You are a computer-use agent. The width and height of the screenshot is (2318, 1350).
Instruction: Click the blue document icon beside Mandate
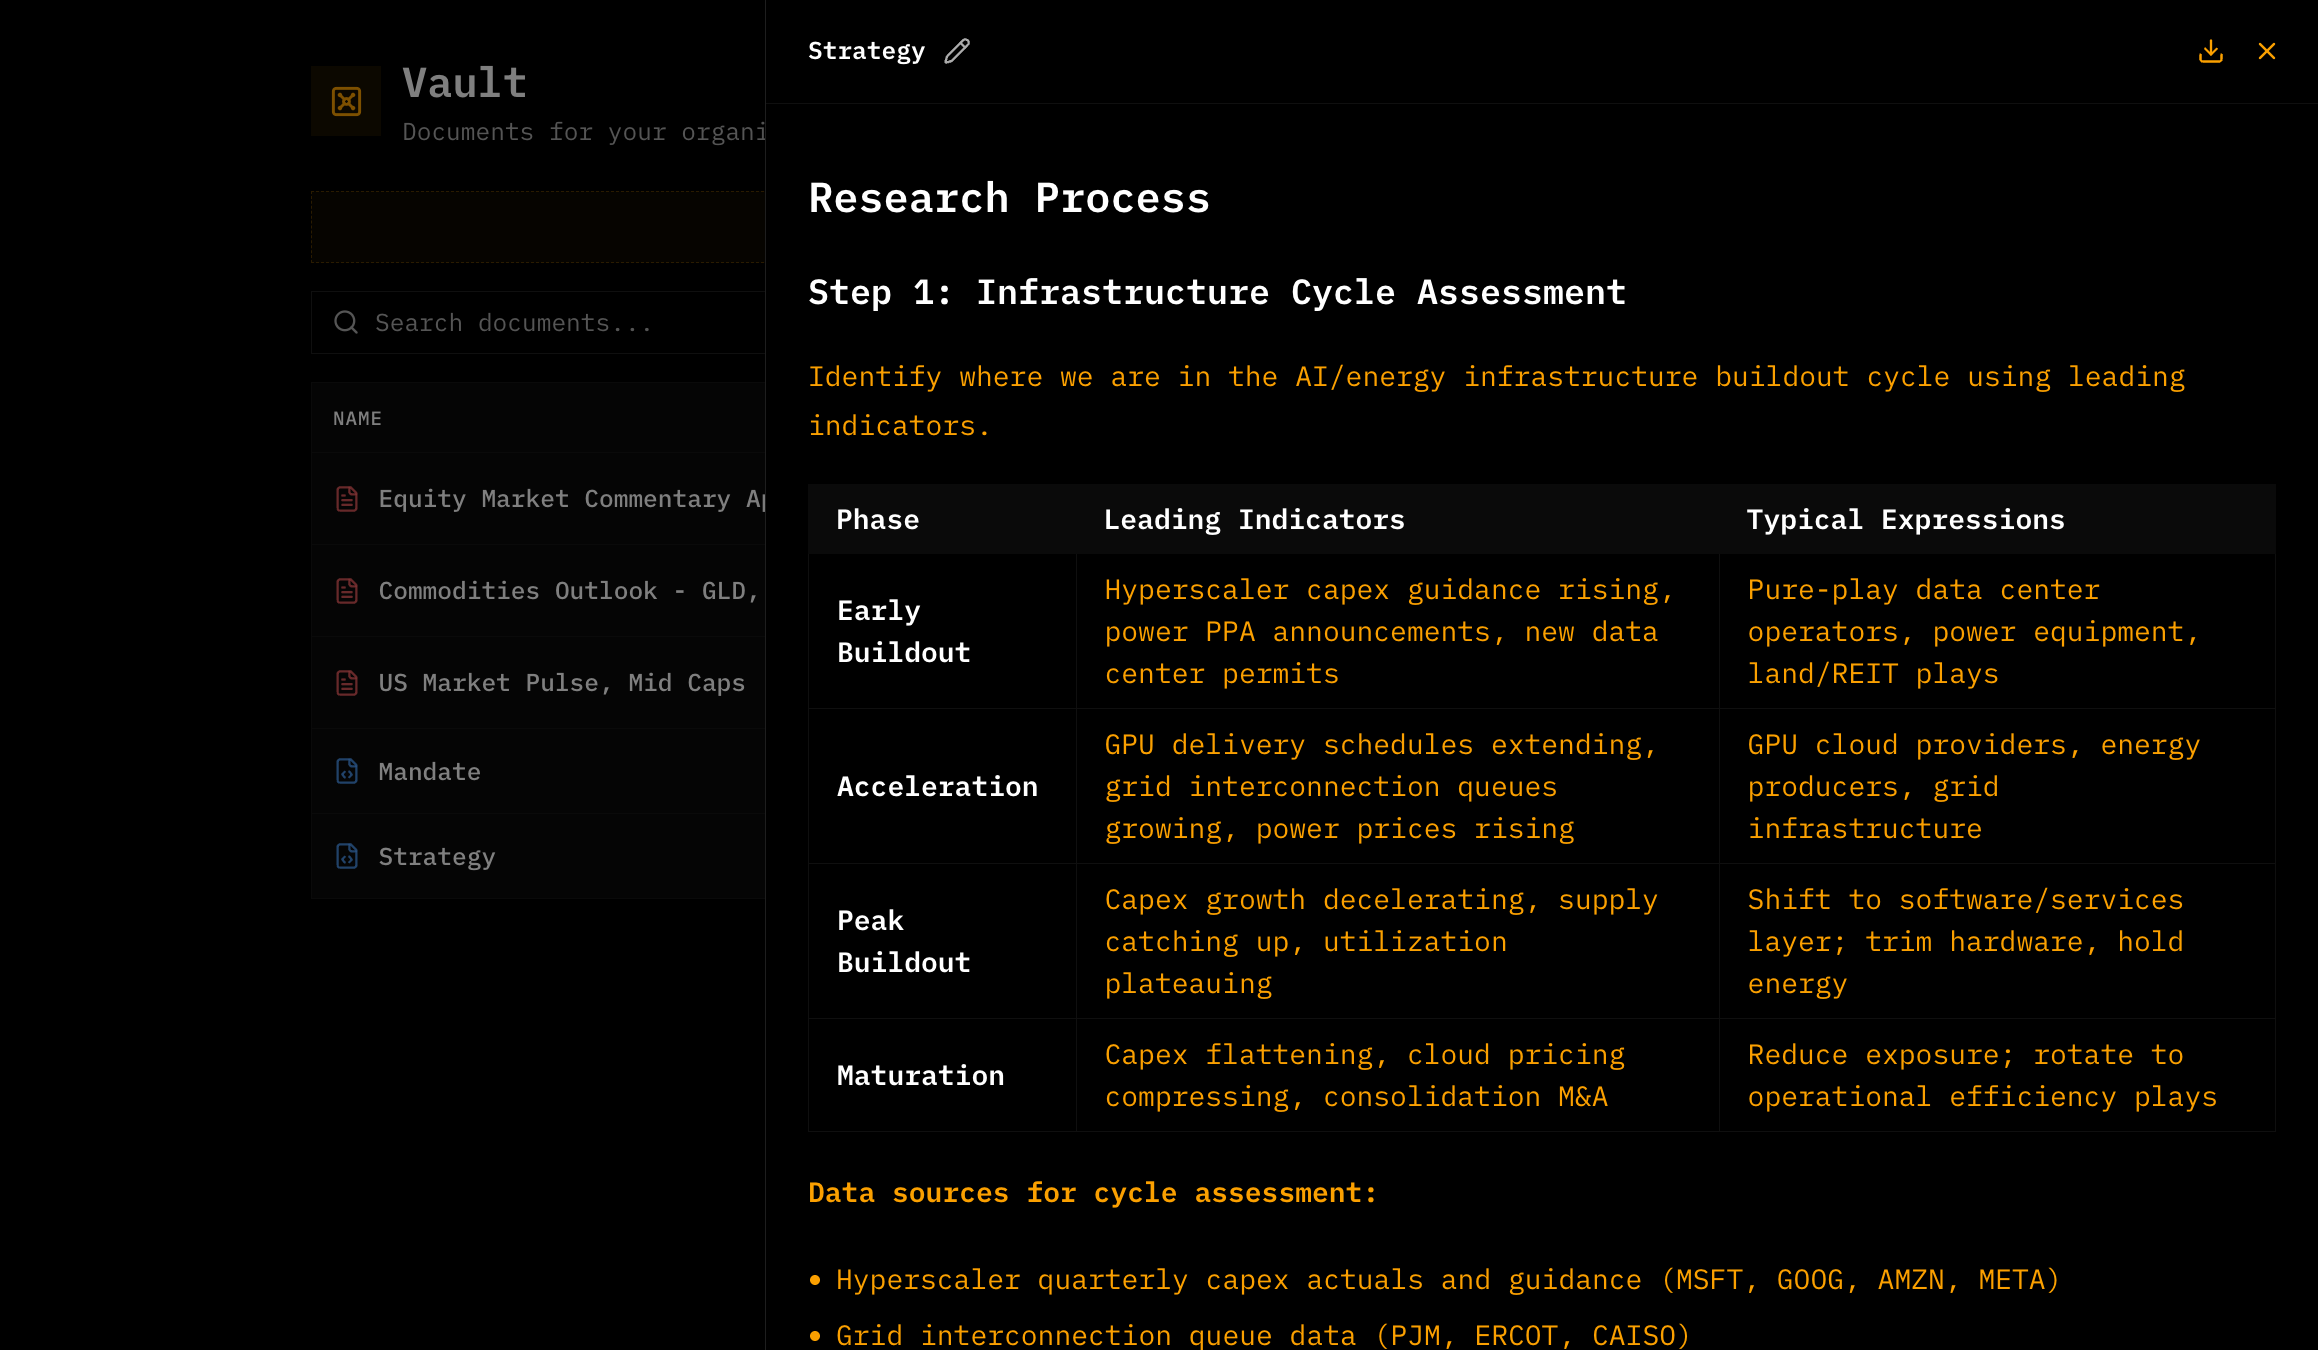point(346,771)
